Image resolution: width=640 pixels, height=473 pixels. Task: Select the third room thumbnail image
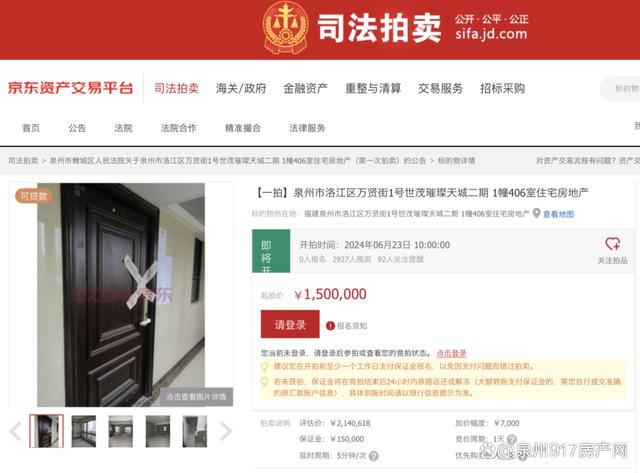(x=120, y=431)
